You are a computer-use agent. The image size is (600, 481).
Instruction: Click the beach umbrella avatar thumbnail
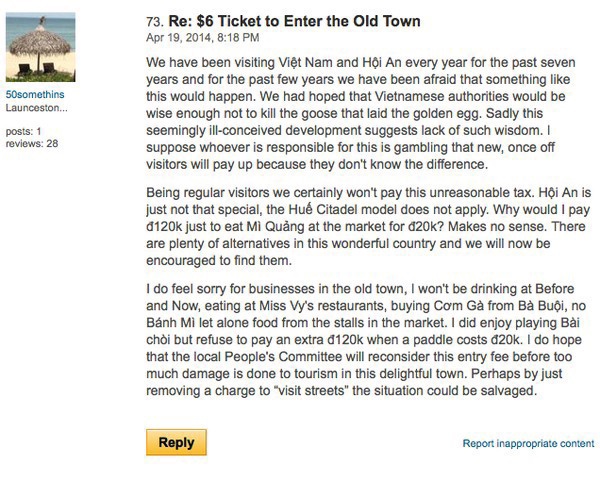tap(40, 45)
